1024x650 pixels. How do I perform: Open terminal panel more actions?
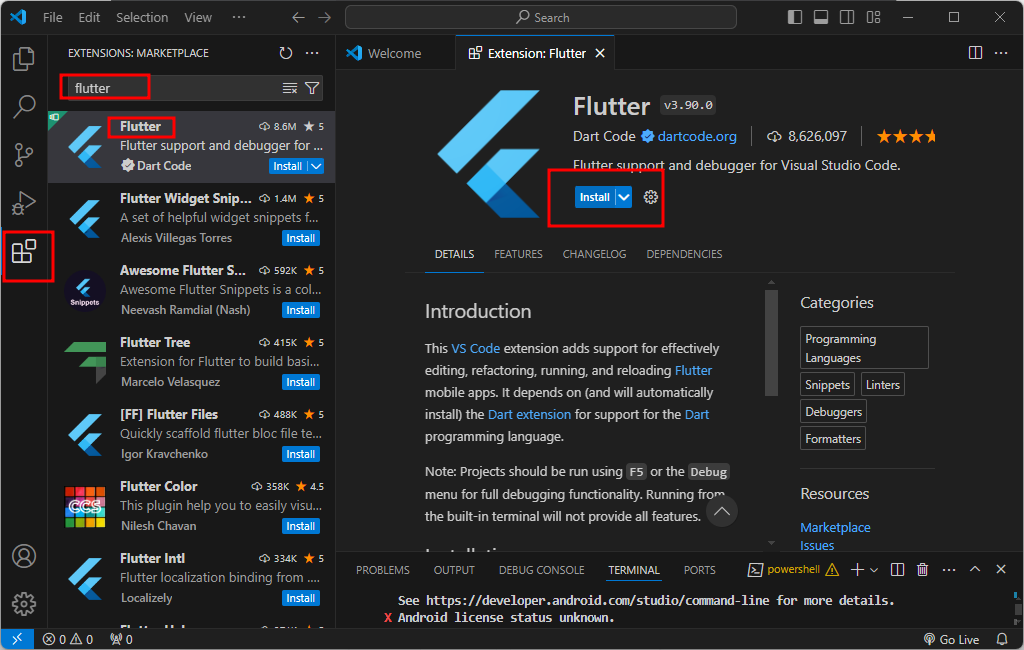(949, 570)
